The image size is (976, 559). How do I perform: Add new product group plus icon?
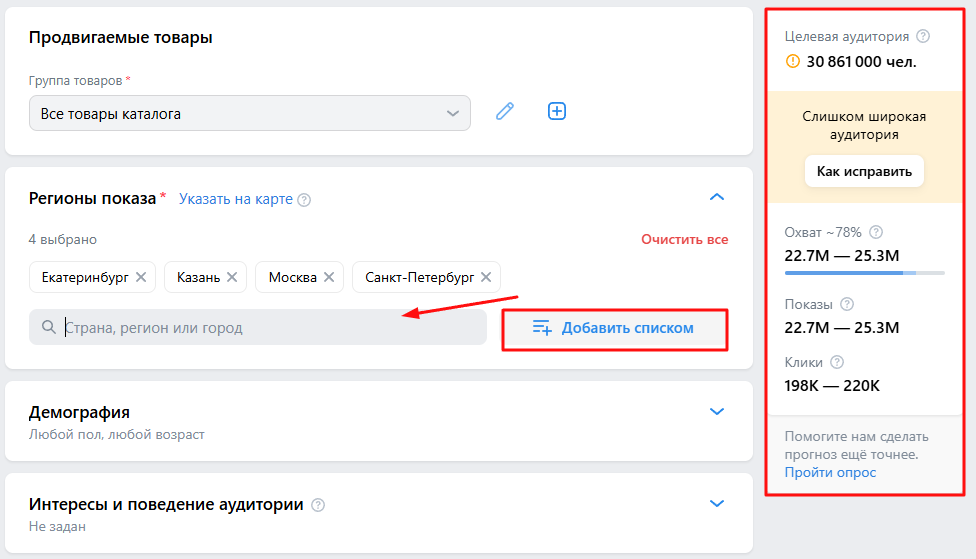point(556,111)
